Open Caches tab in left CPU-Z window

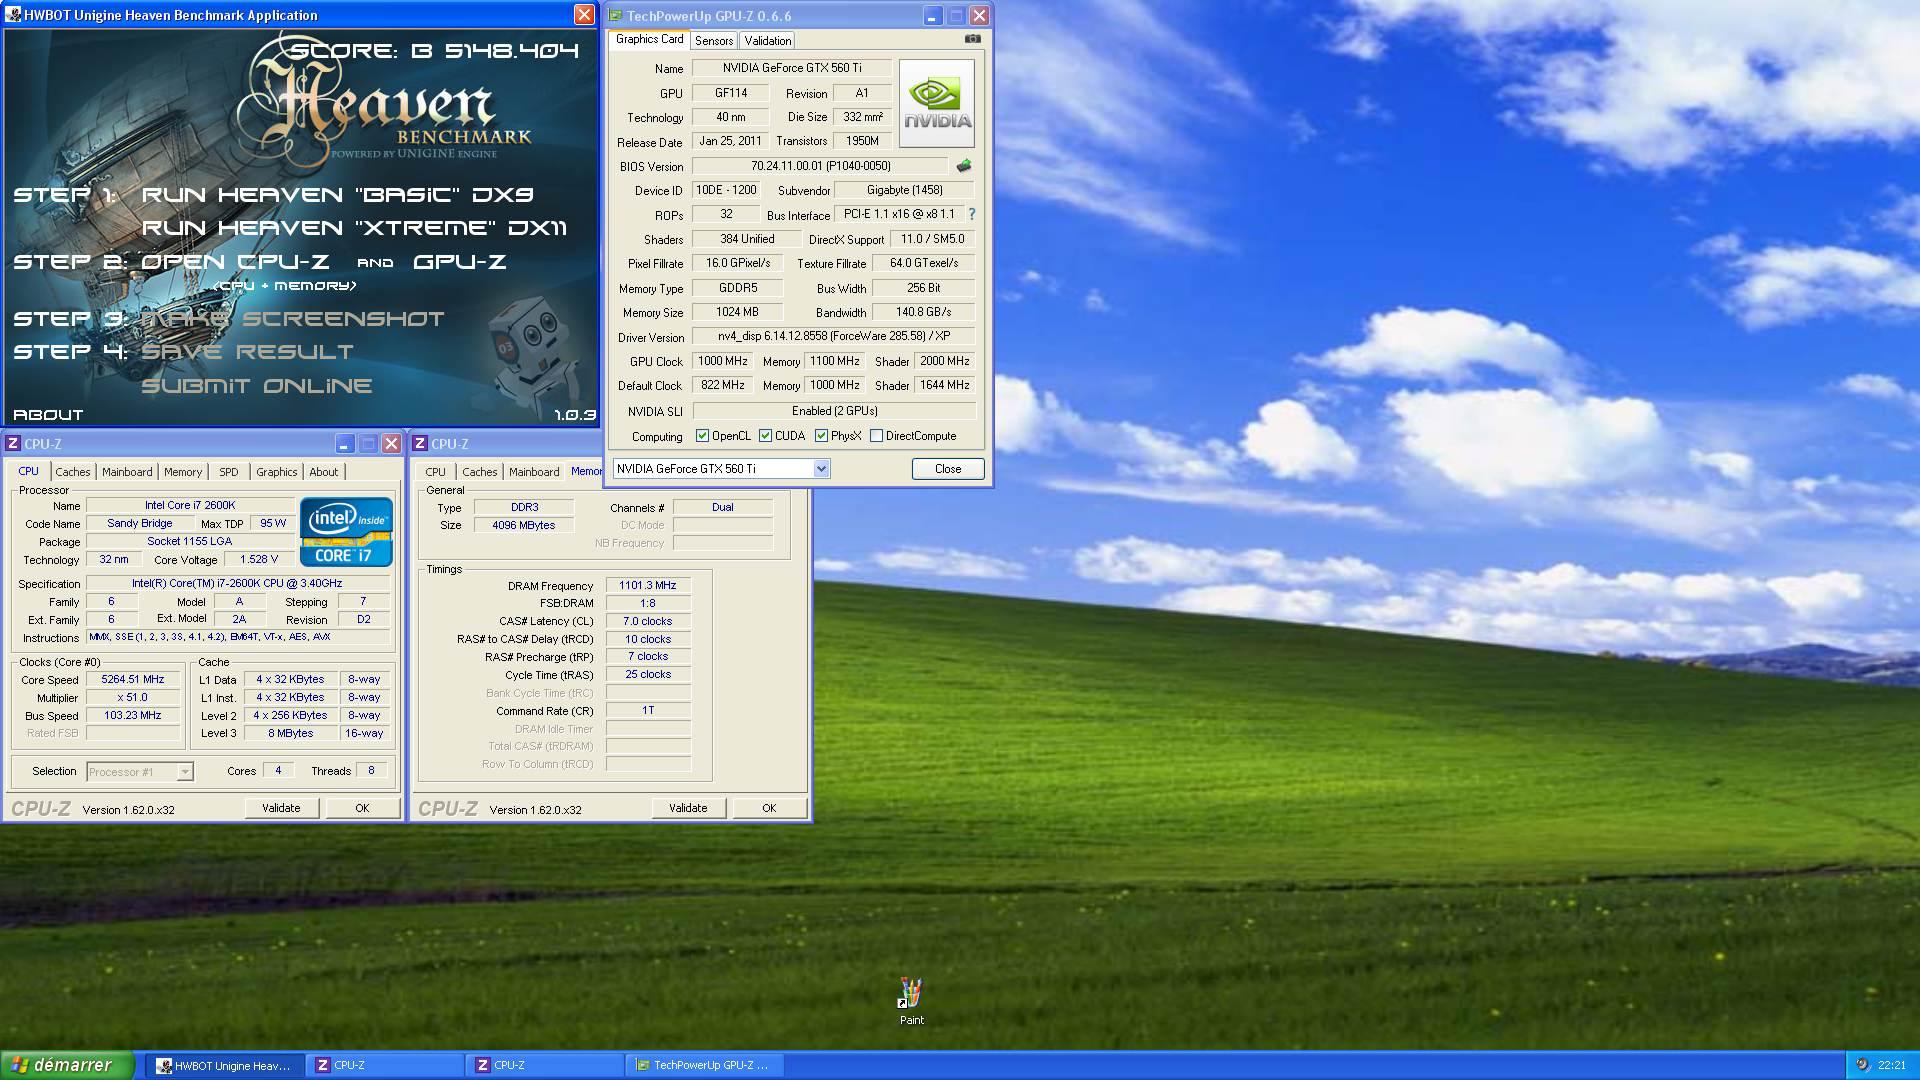coord(72,472)
